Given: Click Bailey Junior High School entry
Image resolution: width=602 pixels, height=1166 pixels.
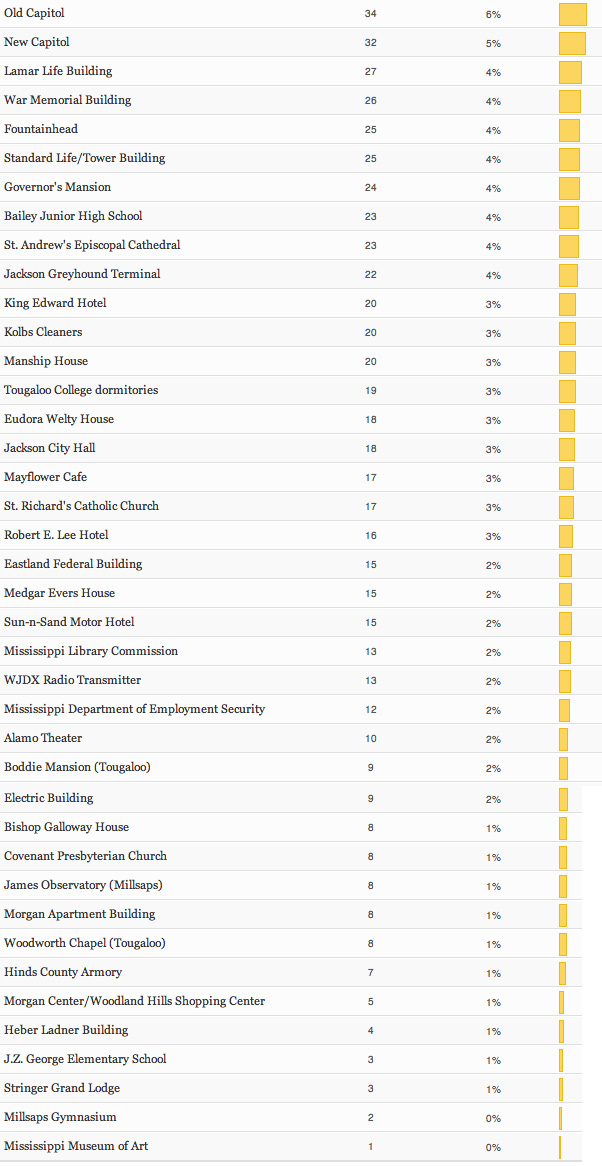Looking at the screenshot, I should [73, 216].
